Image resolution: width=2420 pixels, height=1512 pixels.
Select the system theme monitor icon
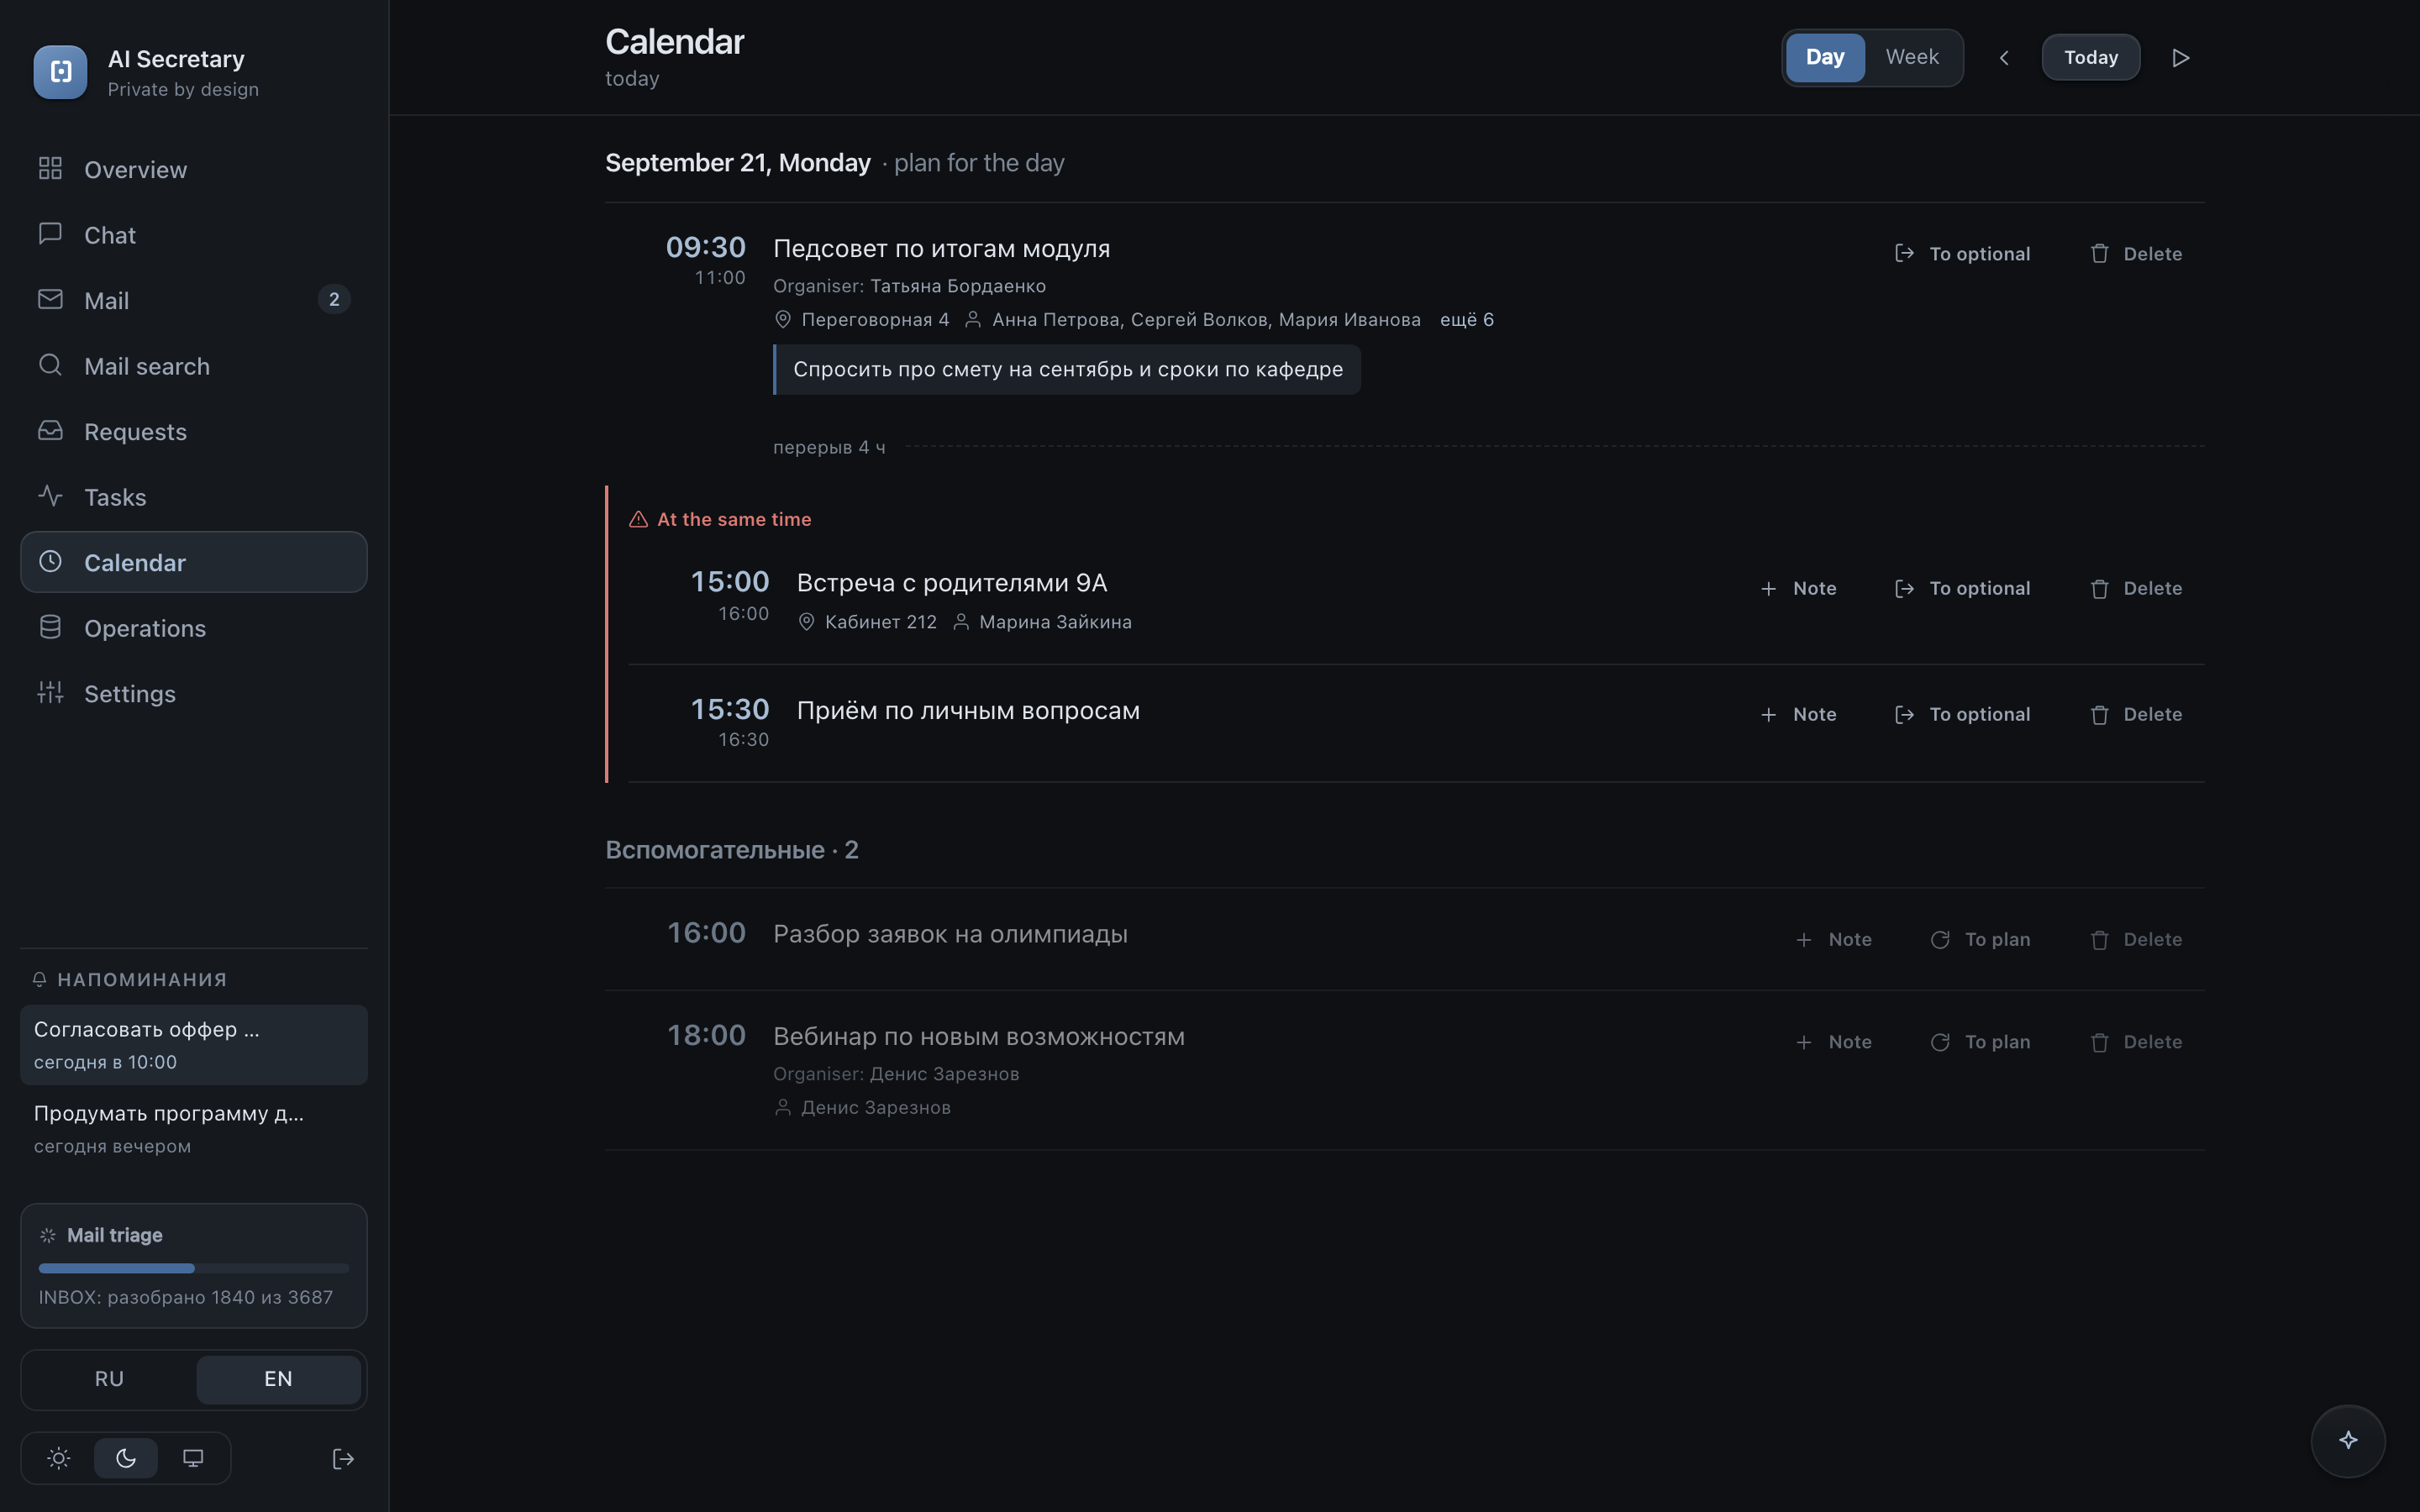click(193, 1458)
